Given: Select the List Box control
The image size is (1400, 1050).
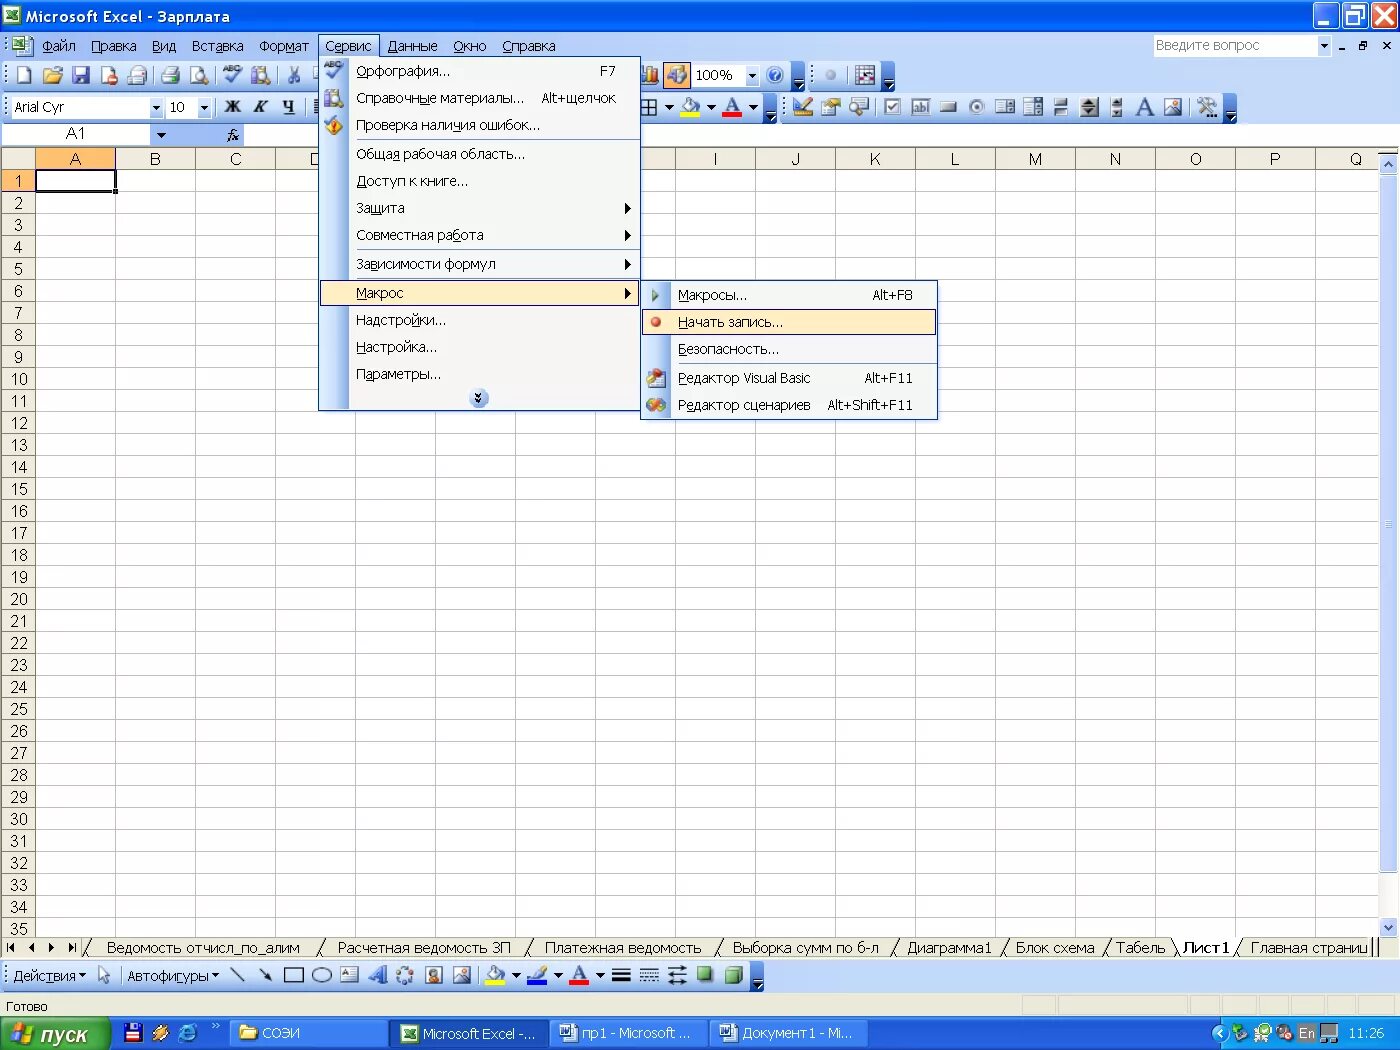Looking at the screenshot, I should pyautogui.click(x=1005, y=107).
